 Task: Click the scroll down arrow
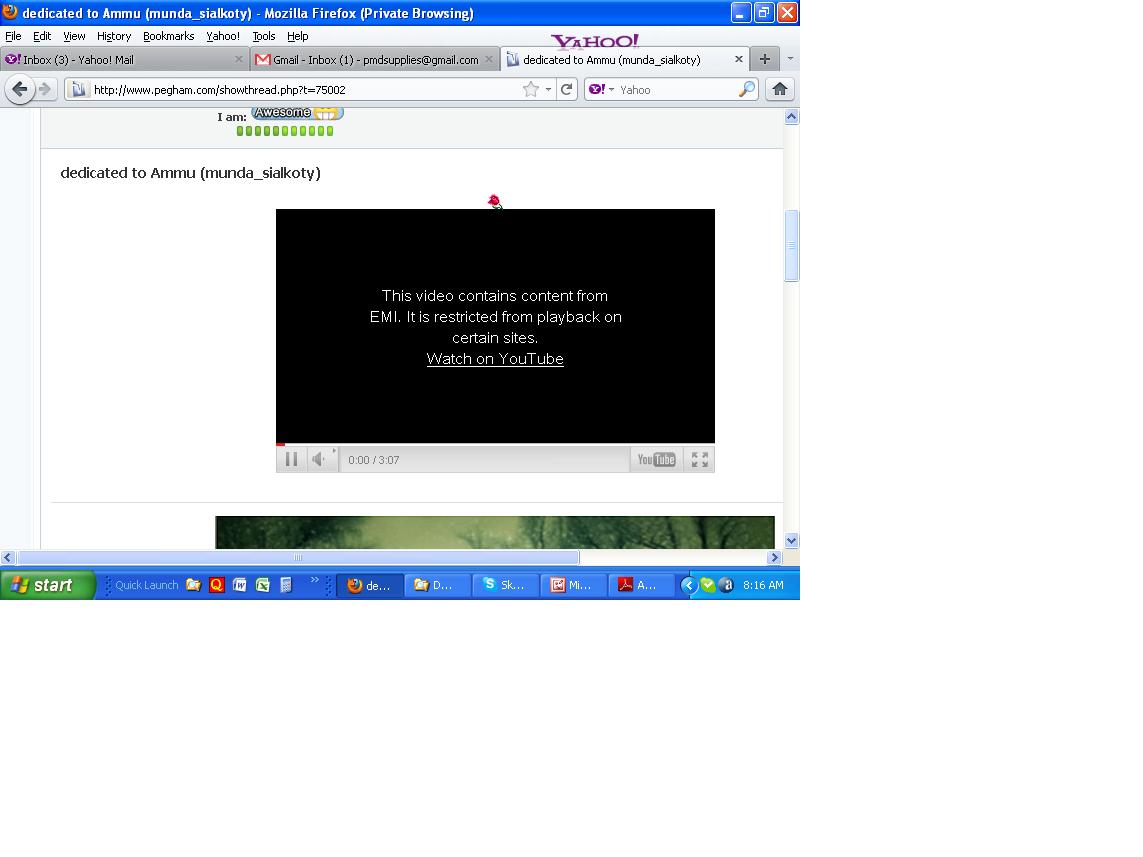[x=792, y=540]
